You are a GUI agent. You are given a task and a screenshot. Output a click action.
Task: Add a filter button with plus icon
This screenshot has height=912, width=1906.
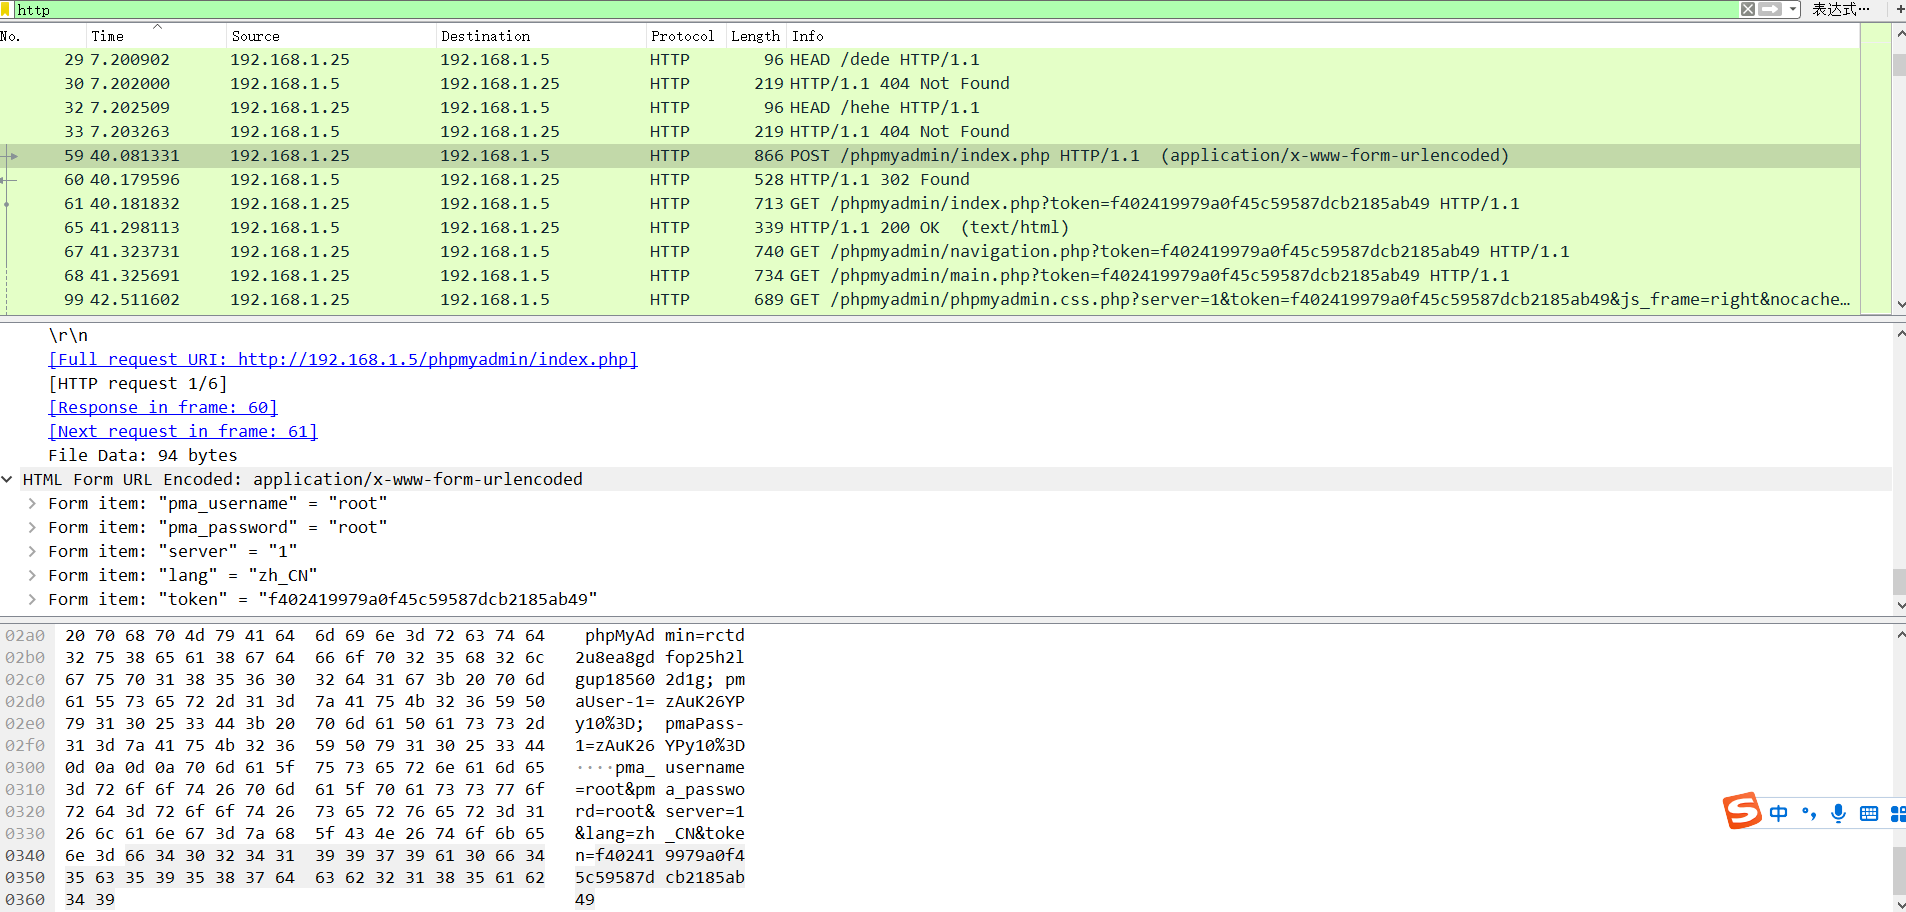(x=1899, y=9)
